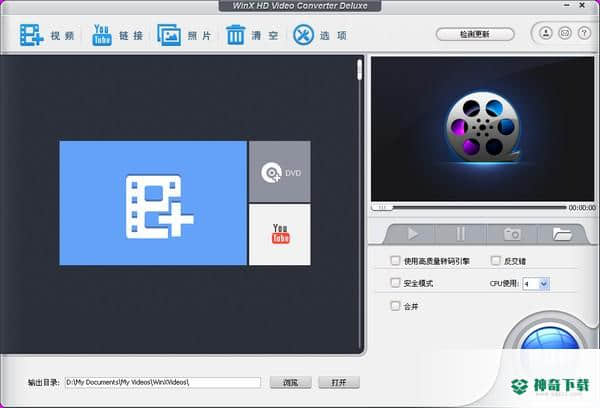Open the YouTube link (链接) toolbar icon
Image resolution: width=600 pixels, height=408 pixels.
pos(102,35)
